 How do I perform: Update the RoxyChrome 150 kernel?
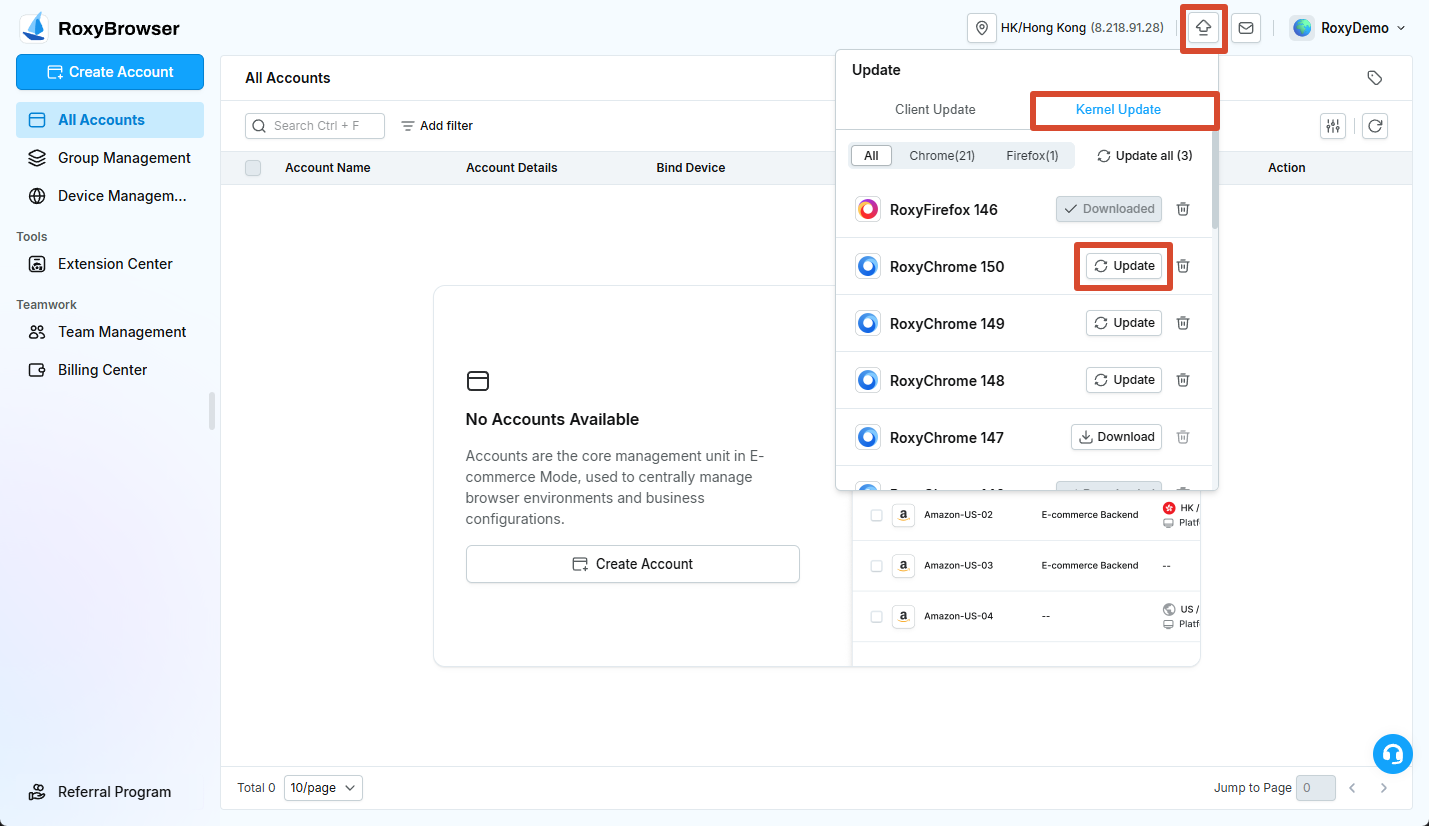click(x=1124, y=266)
